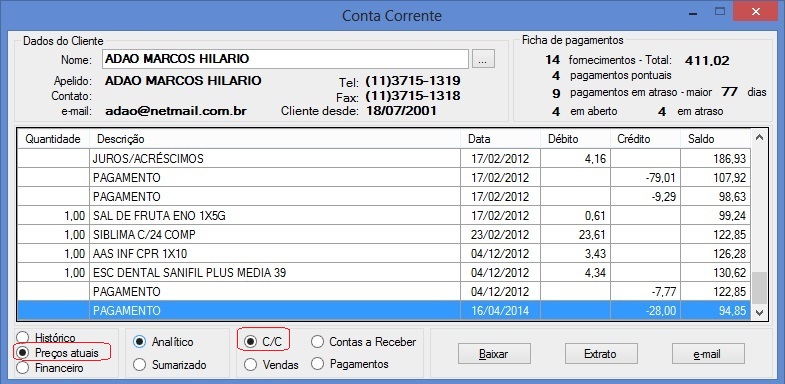Select ESC DENTAL SANIFIL PLUS MEDIA 39 row

click(384, 273)
